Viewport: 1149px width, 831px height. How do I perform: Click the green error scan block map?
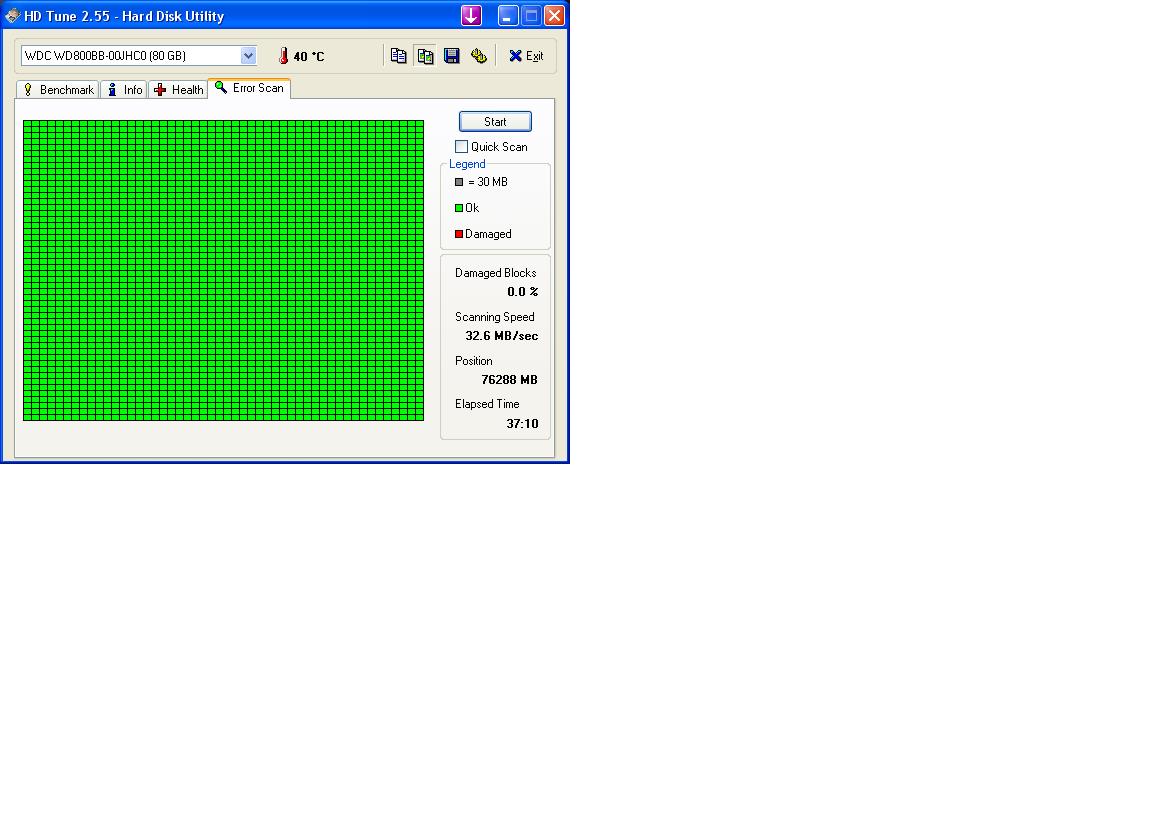223,270
